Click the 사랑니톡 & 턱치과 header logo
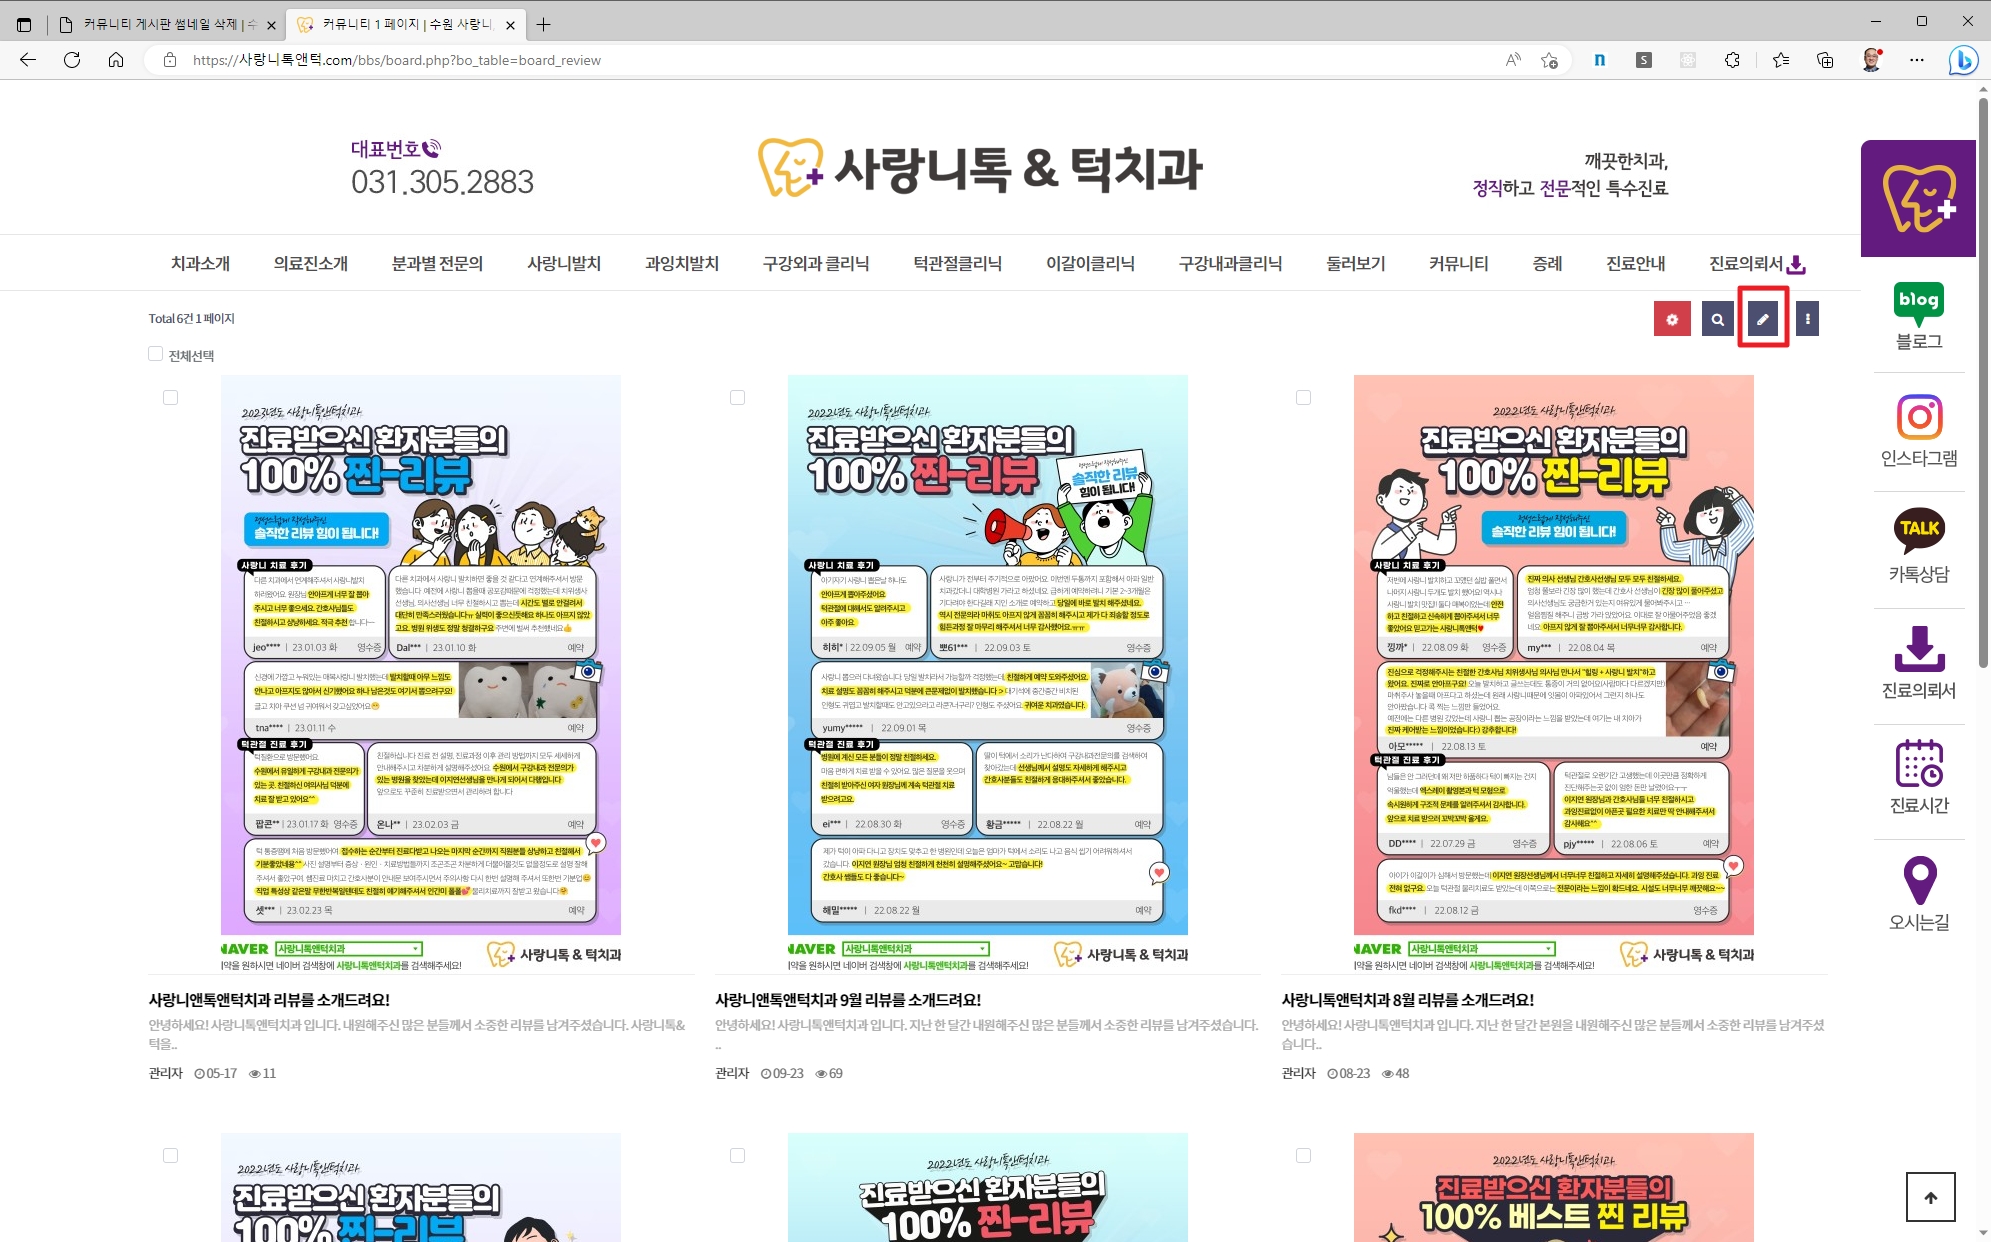This screenshot has height=1242, width=1991. (980, 168)
